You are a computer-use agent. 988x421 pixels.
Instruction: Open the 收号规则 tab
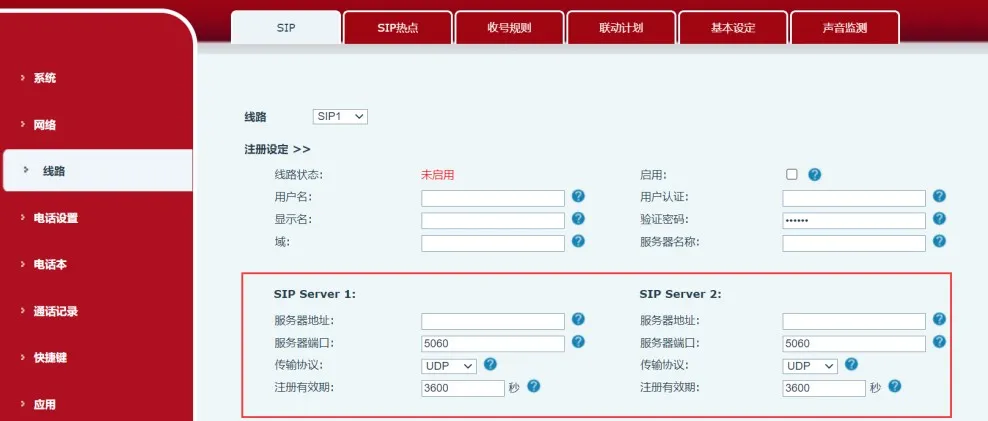[x=509, y=28]
